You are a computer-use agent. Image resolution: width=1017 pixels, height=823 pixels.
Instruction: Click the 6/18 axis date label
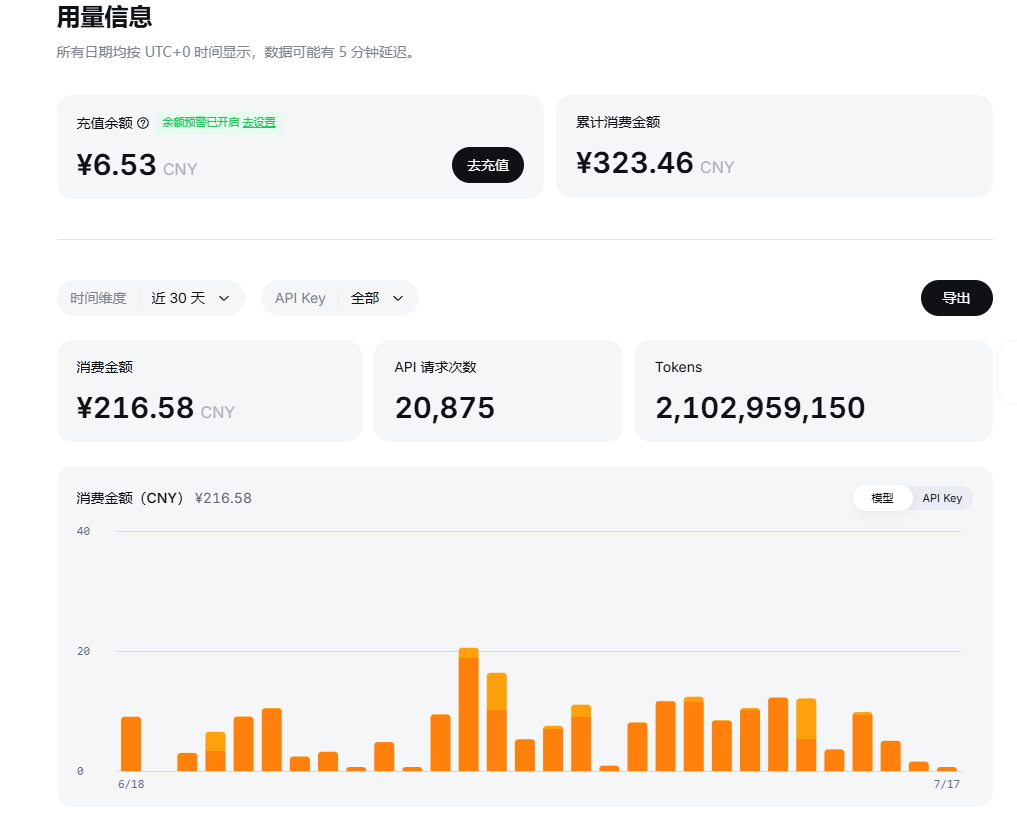point(131,784)
